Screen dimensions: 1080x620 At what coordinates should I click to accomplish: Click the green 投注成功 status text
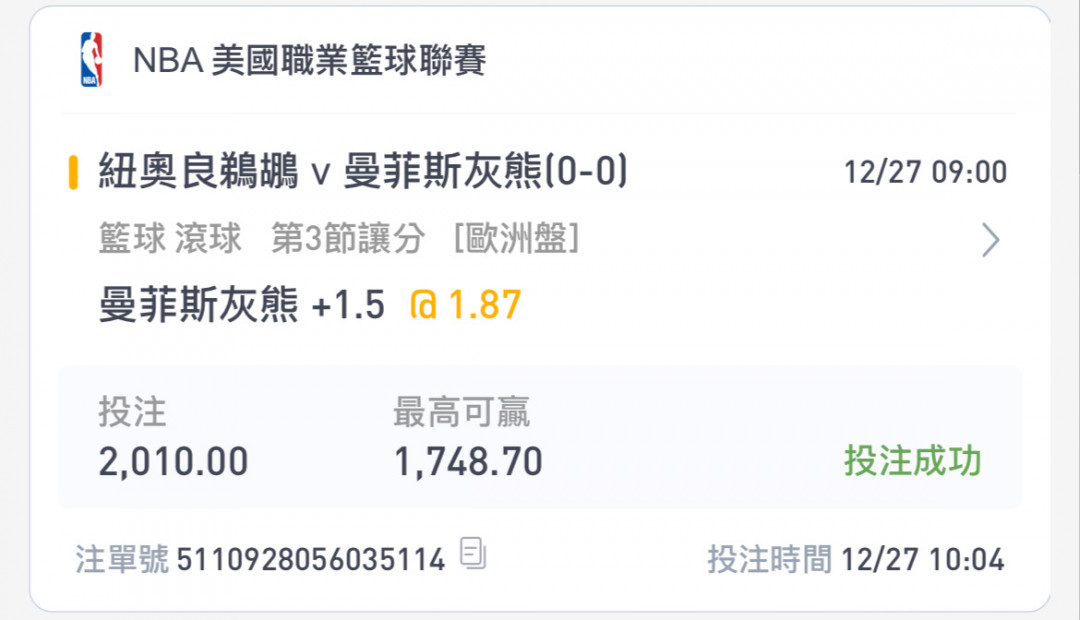pyautogui.click(x=913, y=460)
